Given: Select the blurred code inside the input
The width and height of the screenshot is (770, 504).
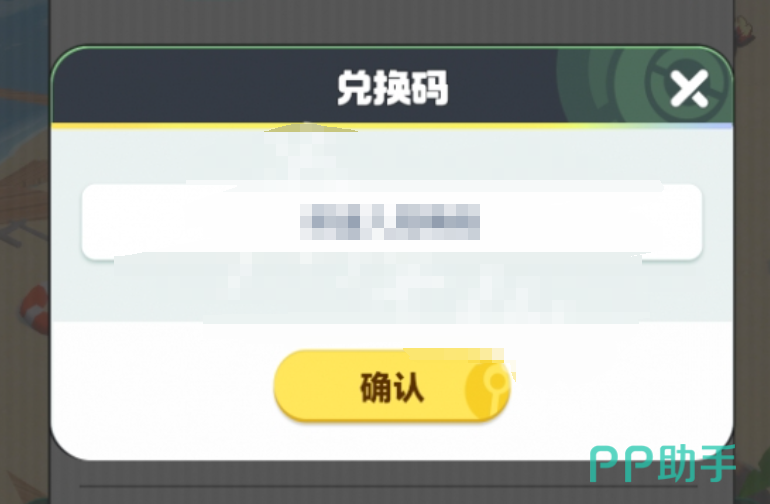Looking at the screenshot, I should 390,222.
